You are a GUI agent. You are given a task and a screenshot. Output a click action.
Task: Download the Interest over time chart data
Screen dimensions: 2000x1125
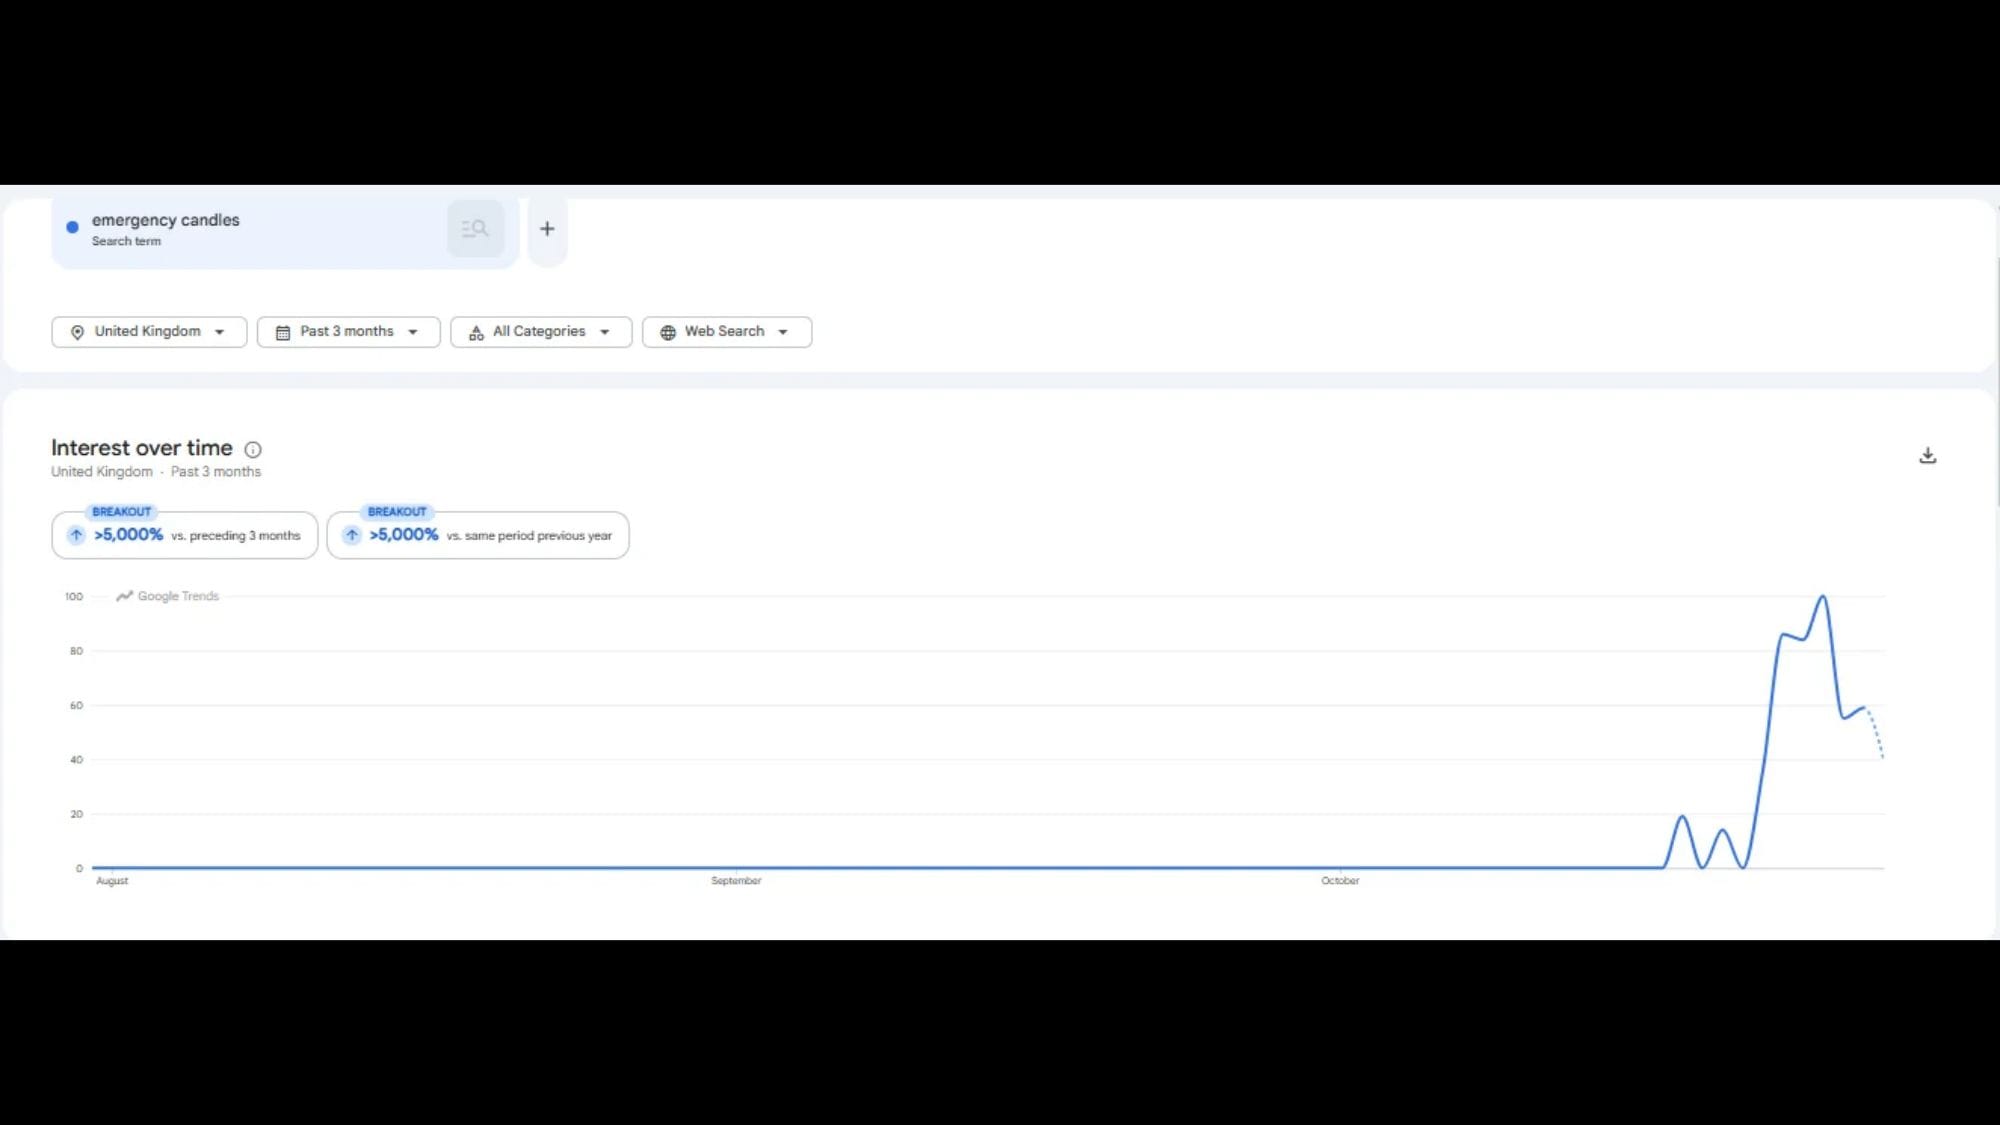1928,456
